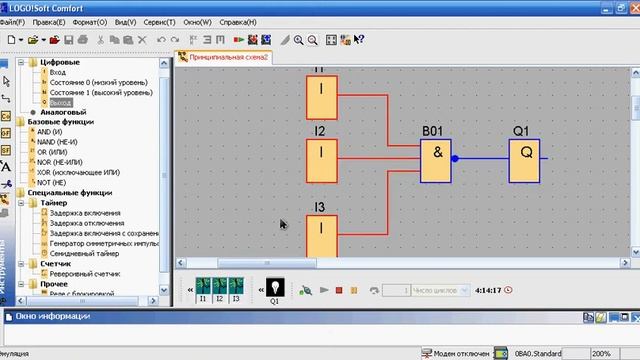Viewport: 640px width, 360px height.
Task: Start simulation with the play button
Action: tap(324, 290)
